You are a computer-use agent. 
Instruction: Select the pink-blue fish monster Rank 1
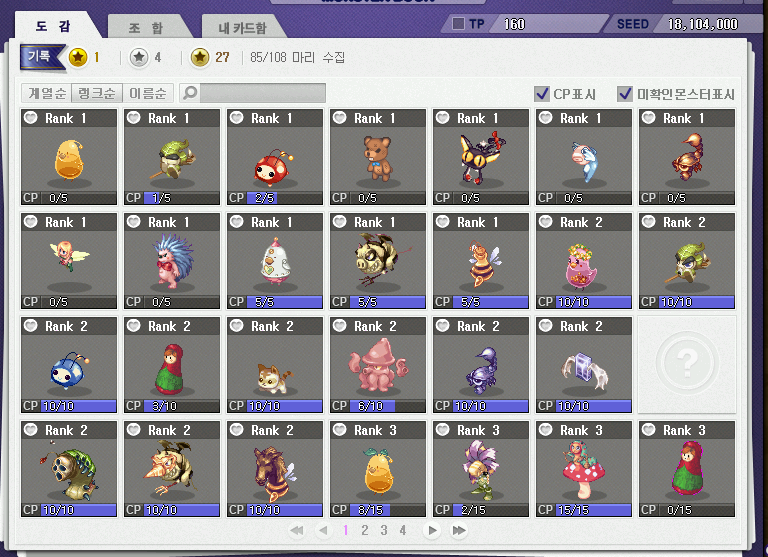tap(584, 157)
